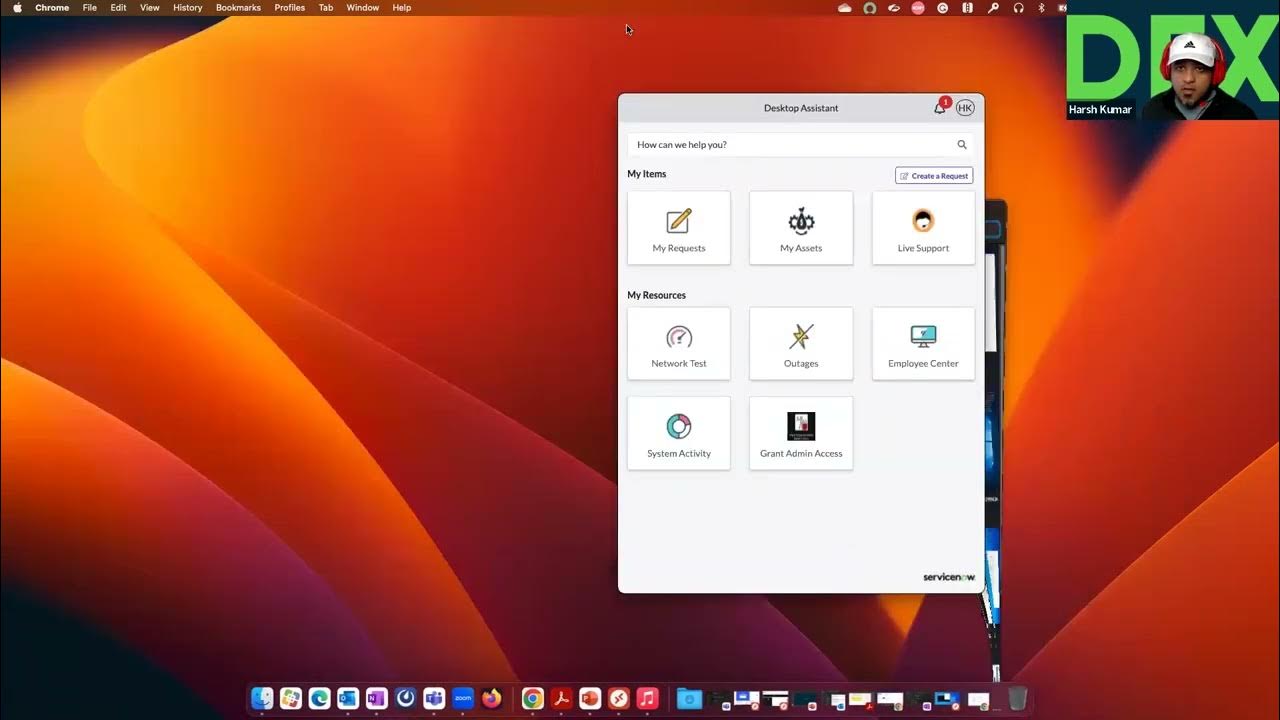Open the Outages tile
This screenshot has height=720, width=1280.
coord(801,343)
